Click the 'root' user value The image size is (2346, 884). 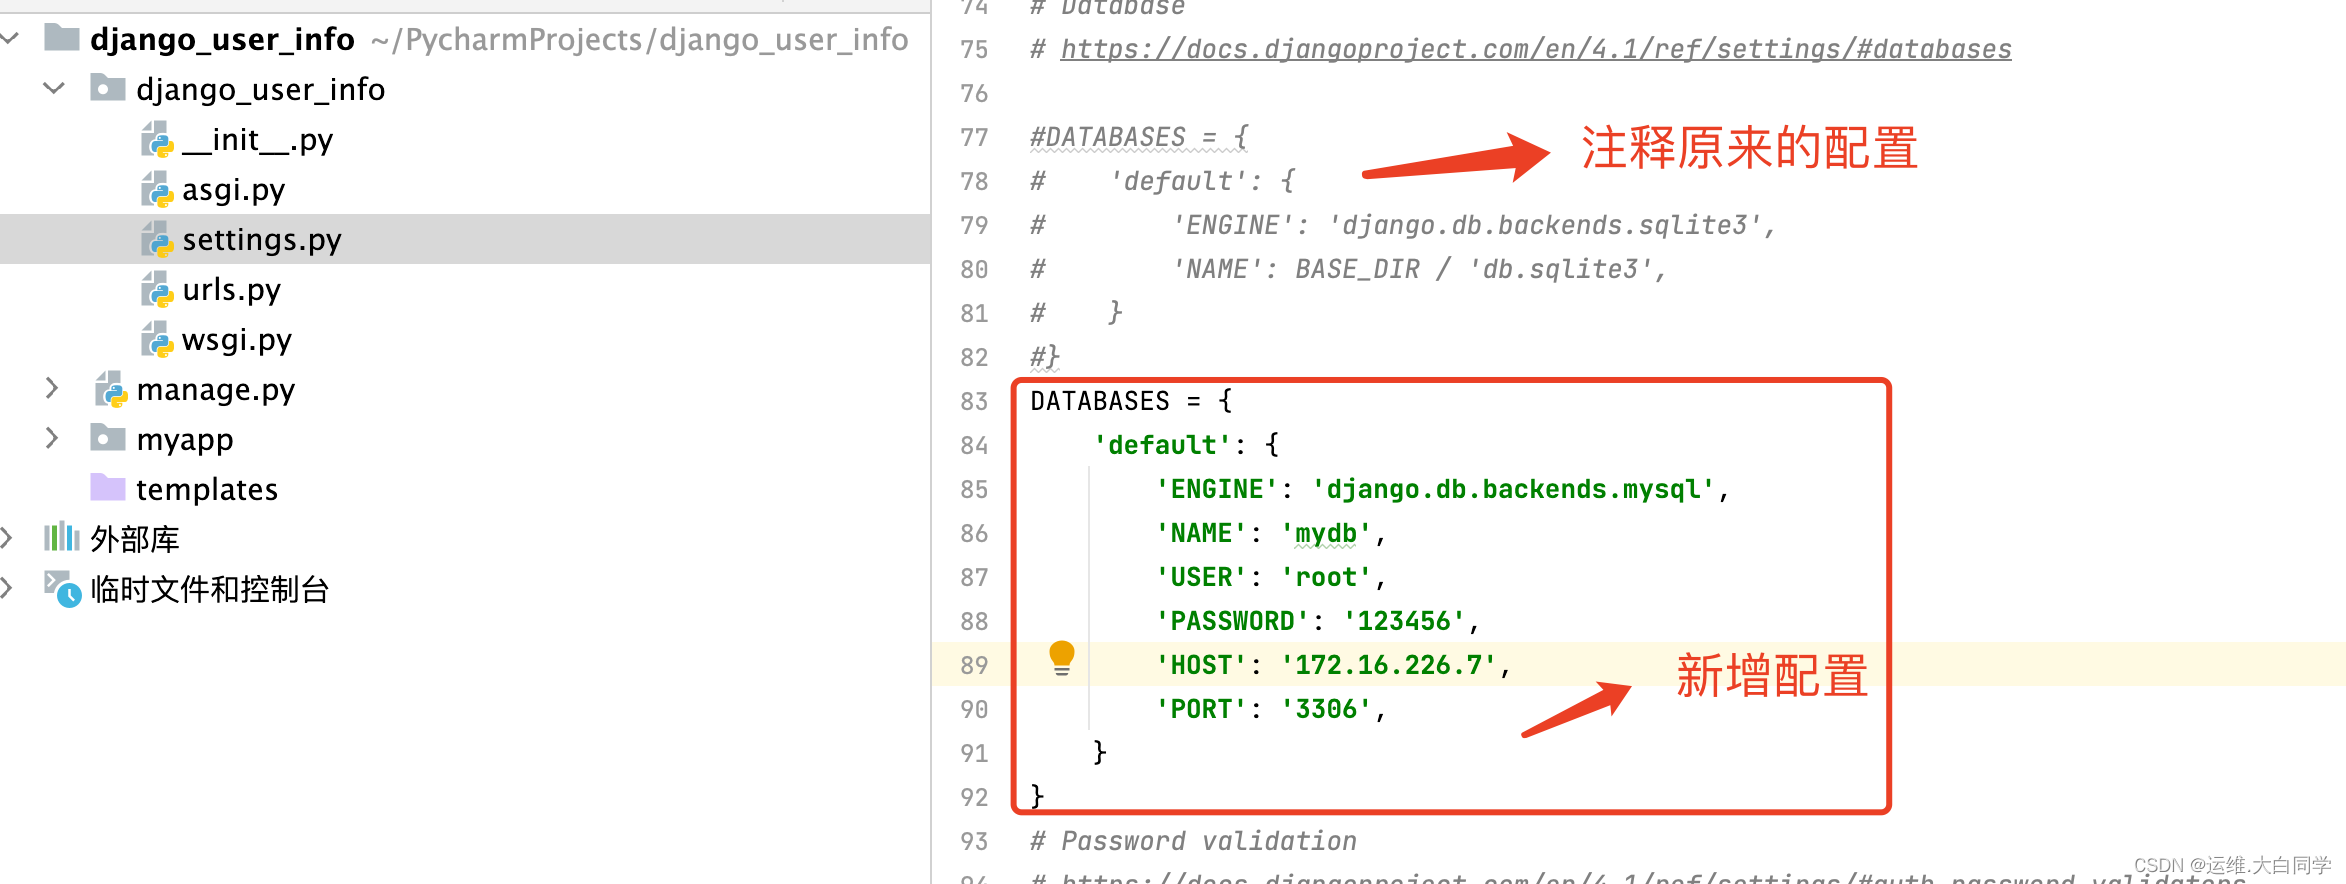coord(1326,577)
